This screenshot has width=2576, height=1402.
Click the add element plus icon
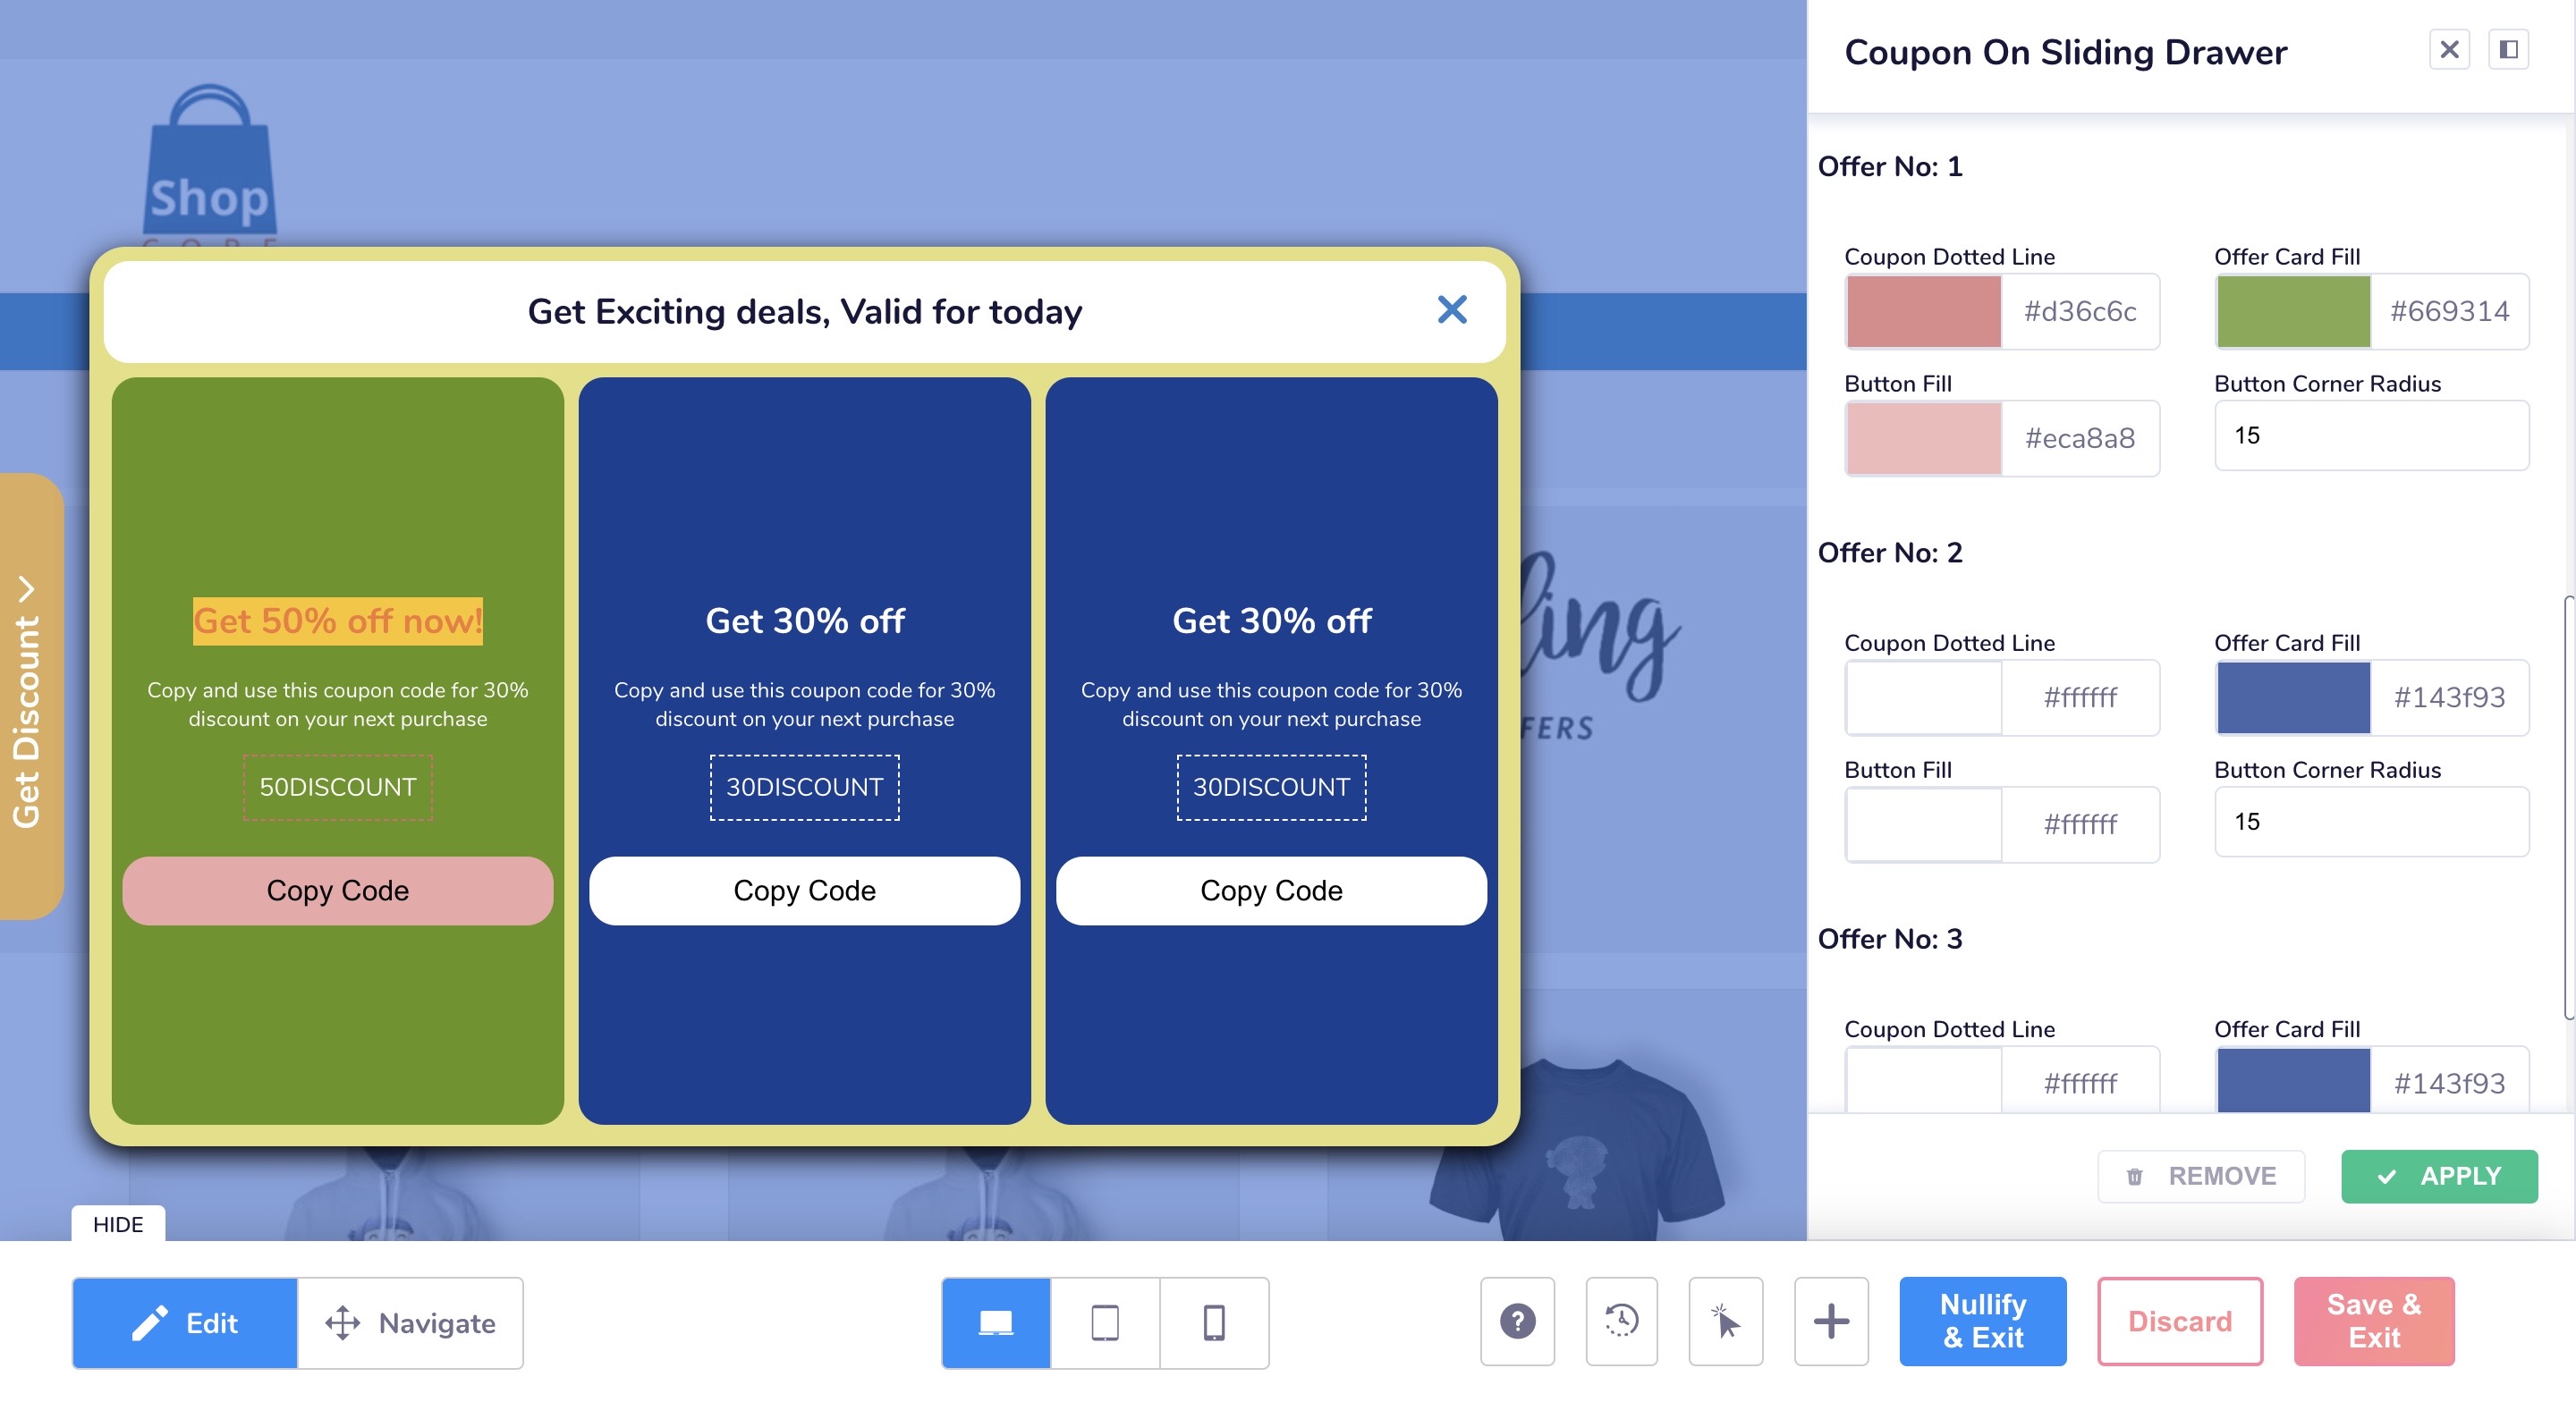pyautogui.click(x=1830, y=1321)
